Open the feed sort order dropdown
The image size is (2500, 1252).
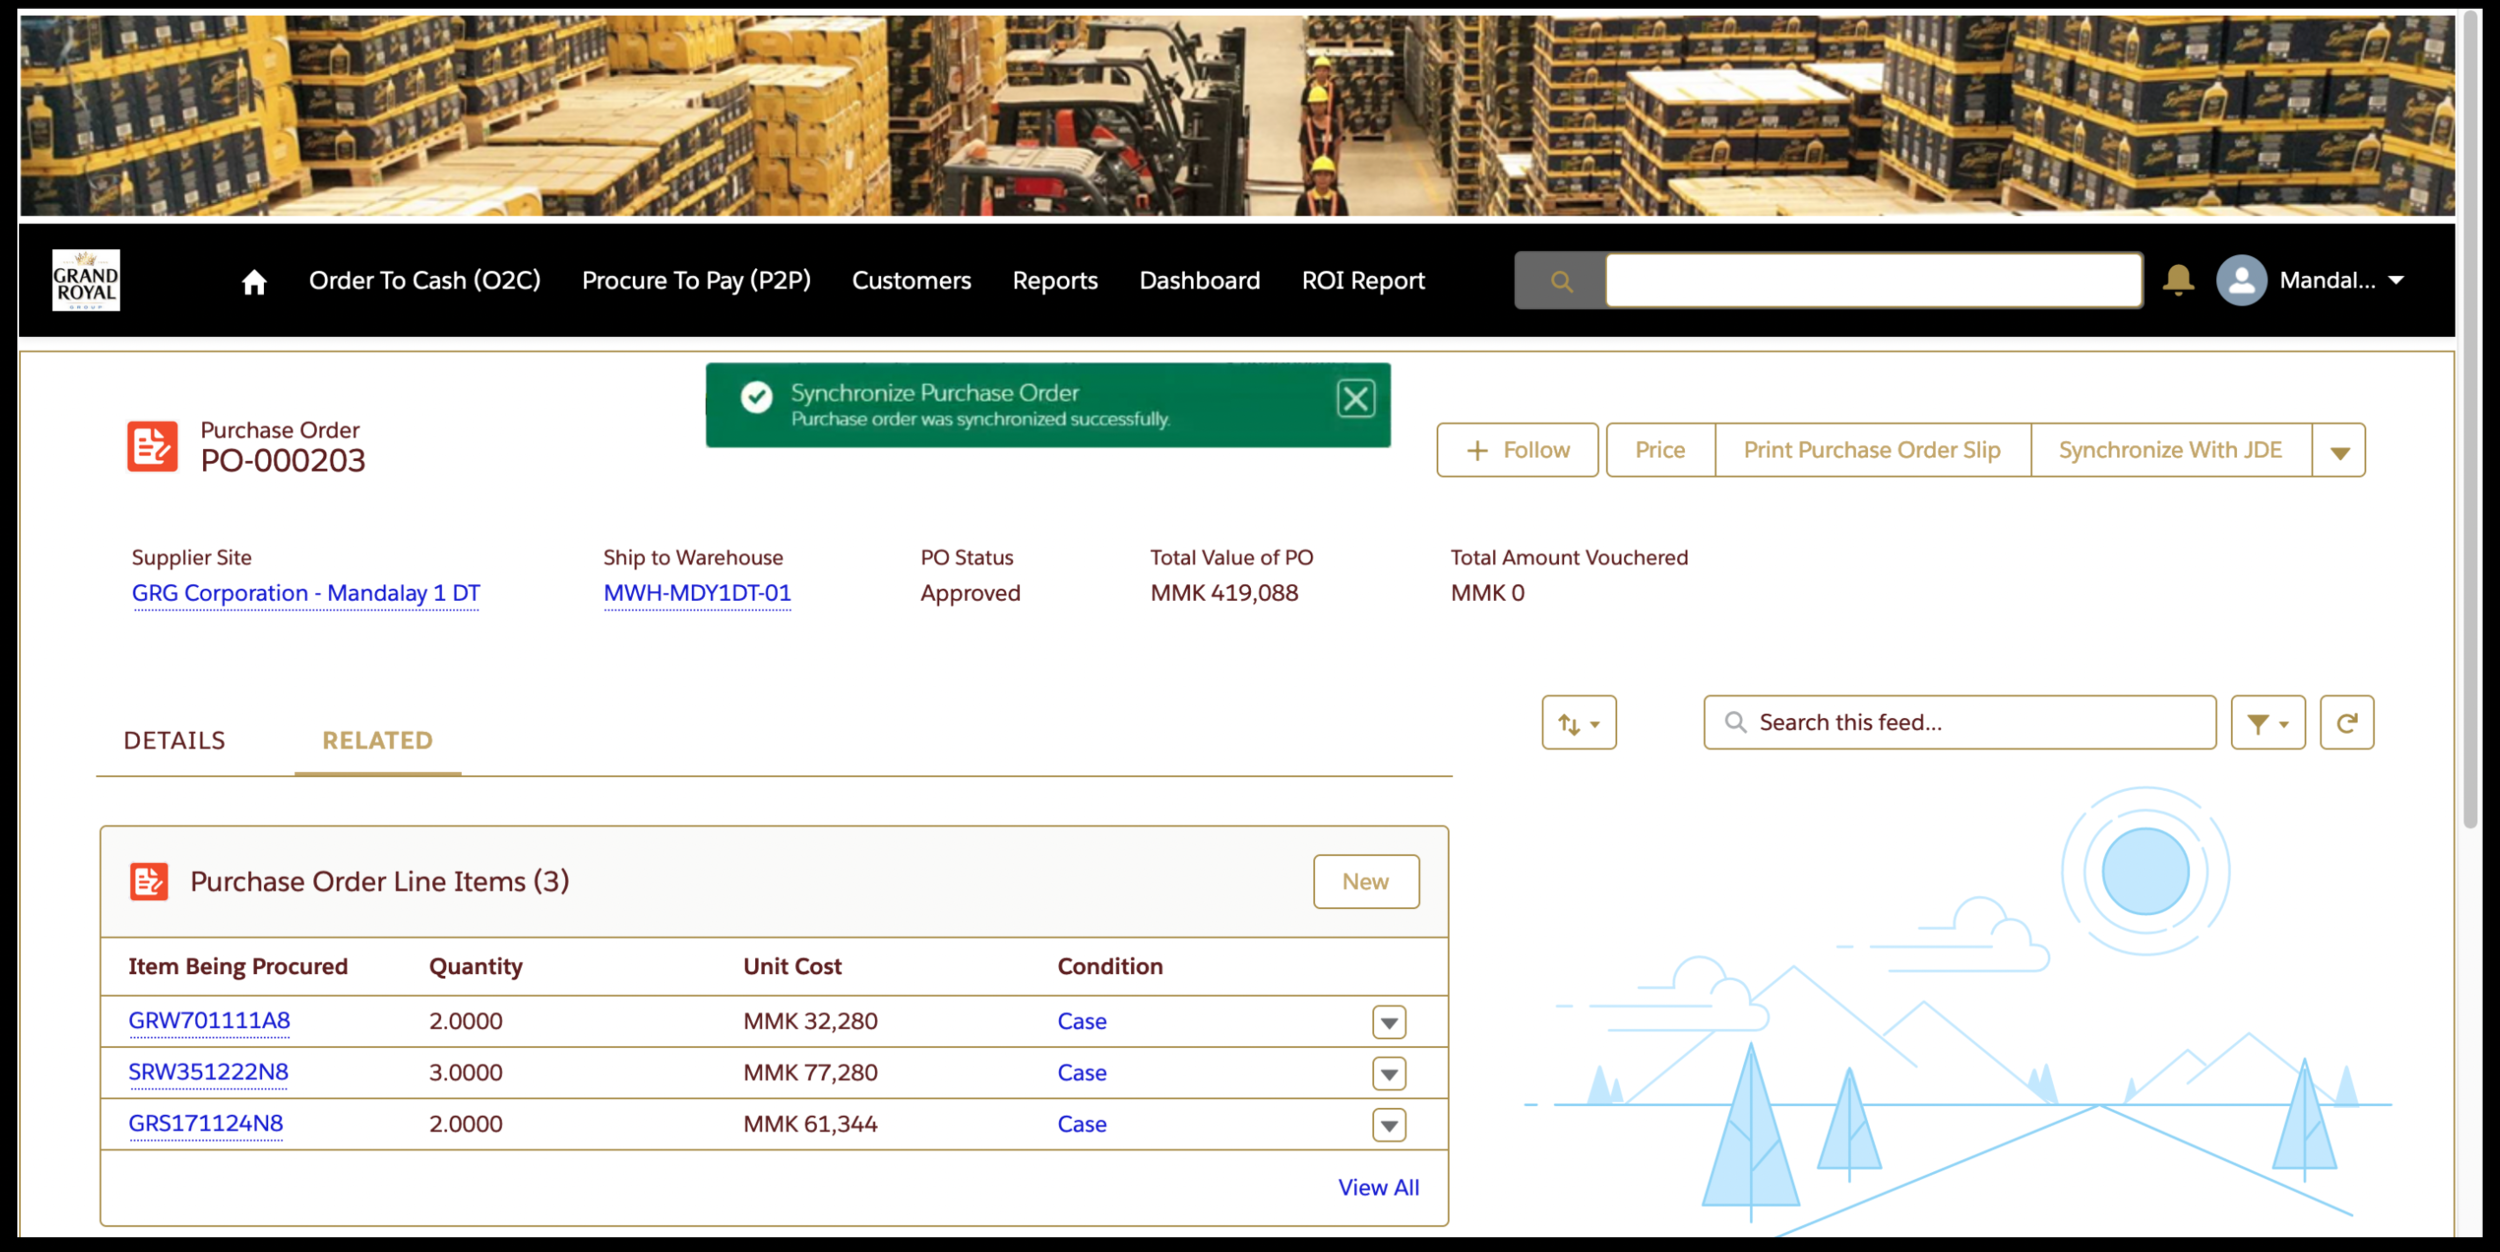(x=1578, y=723)
